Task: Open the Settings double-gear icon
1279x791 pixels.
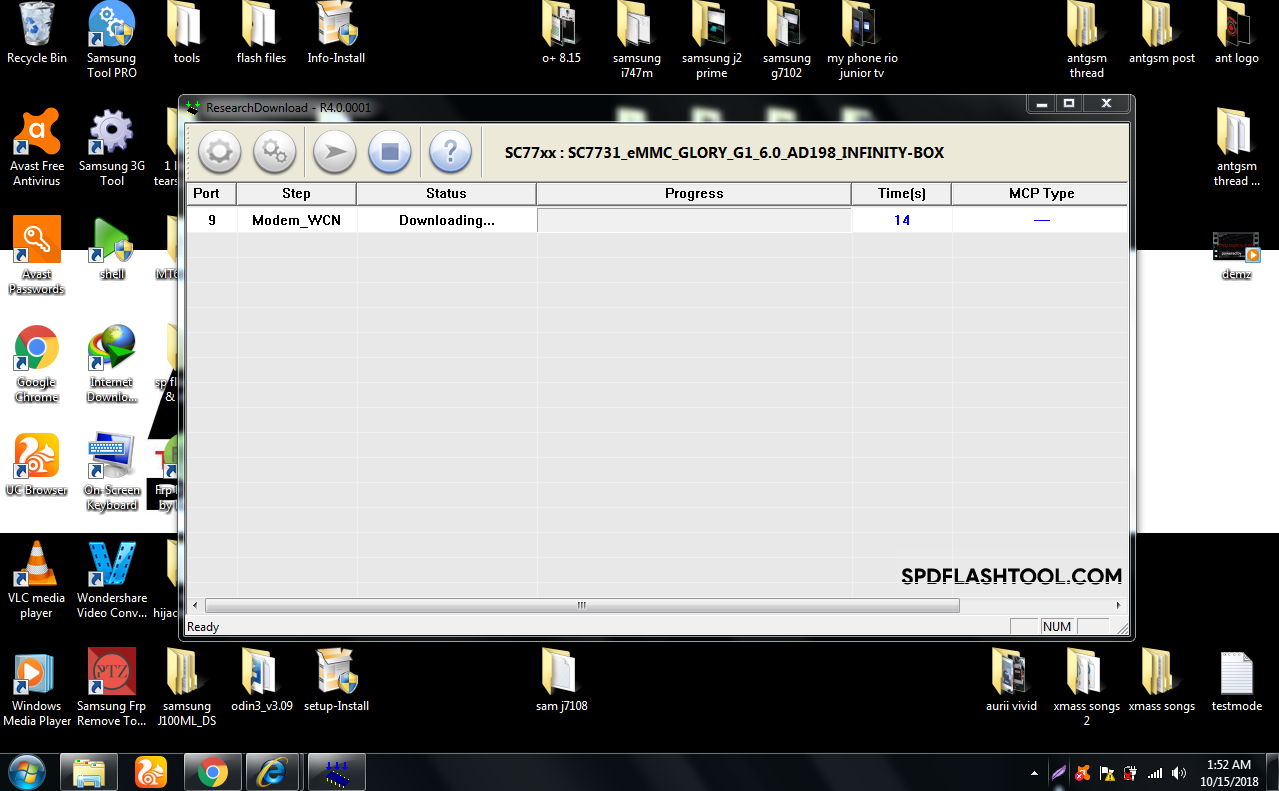Action: (x=275, y=152)
